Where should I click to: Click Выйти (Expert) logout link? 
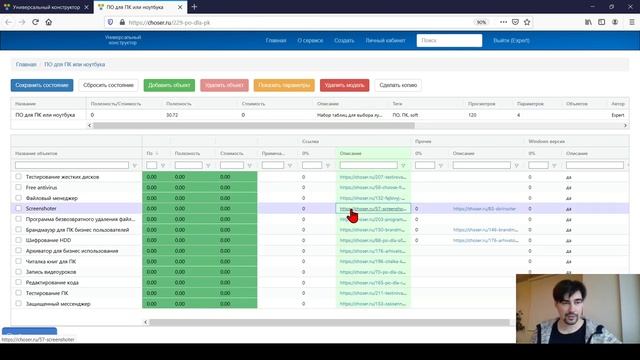[511, 40]
